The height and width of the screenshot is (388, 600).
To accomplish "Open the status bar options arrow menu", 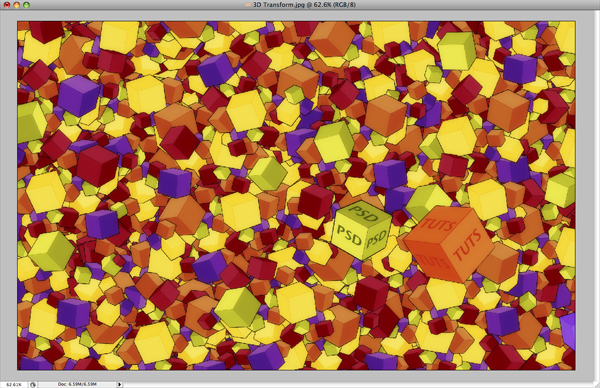I will coord(119,384).
